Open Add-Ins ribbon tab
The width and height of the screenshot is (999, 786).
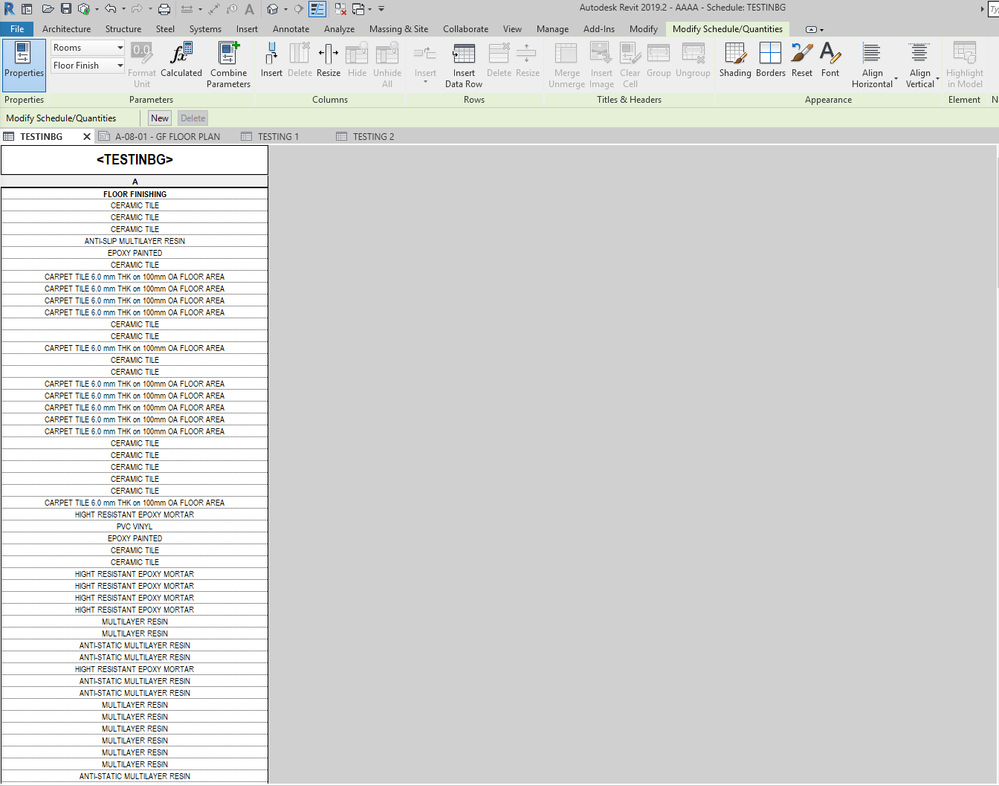click(599, 29)
